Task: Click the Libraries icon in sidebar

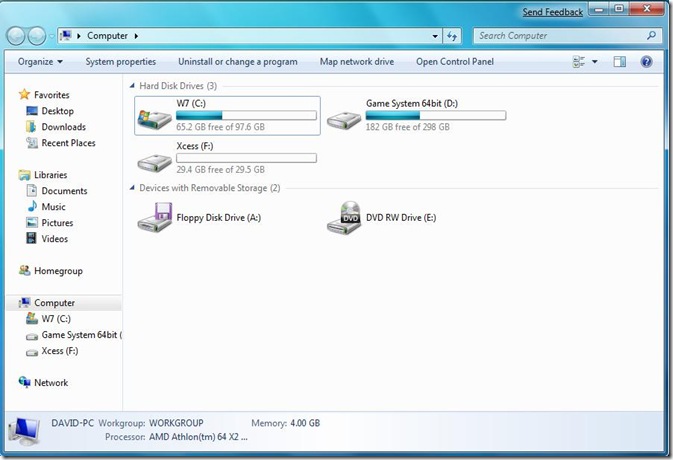Action: (x=24, y=175)
